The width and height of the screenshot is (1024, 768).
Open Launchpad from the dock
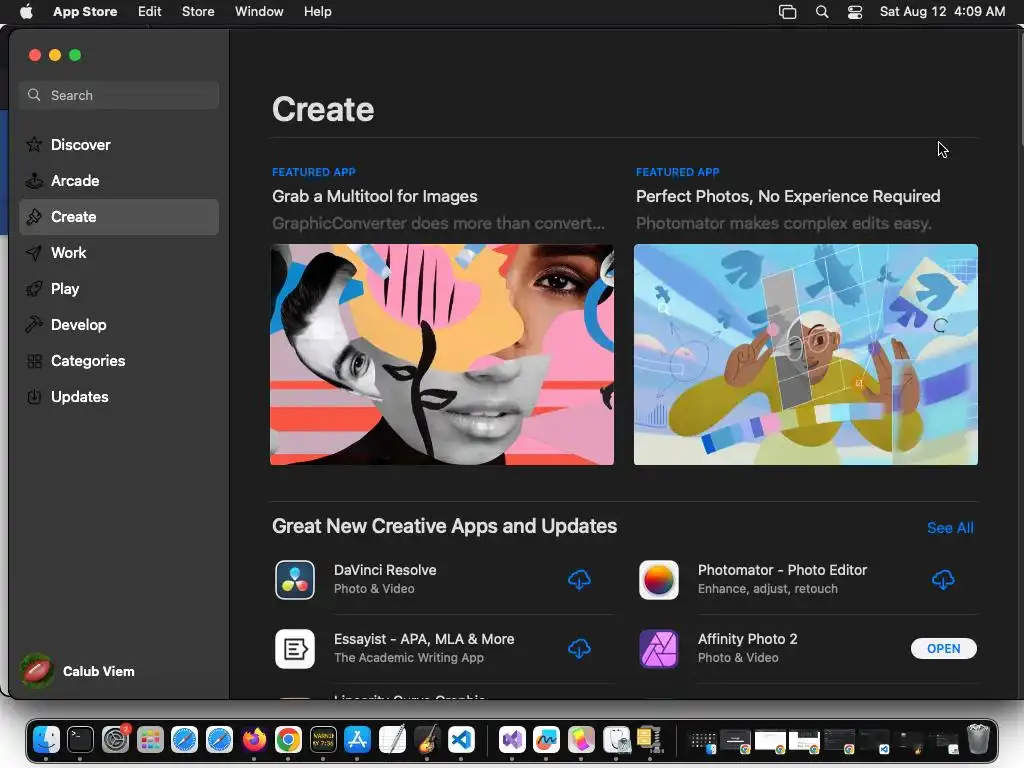coord(150,740)
